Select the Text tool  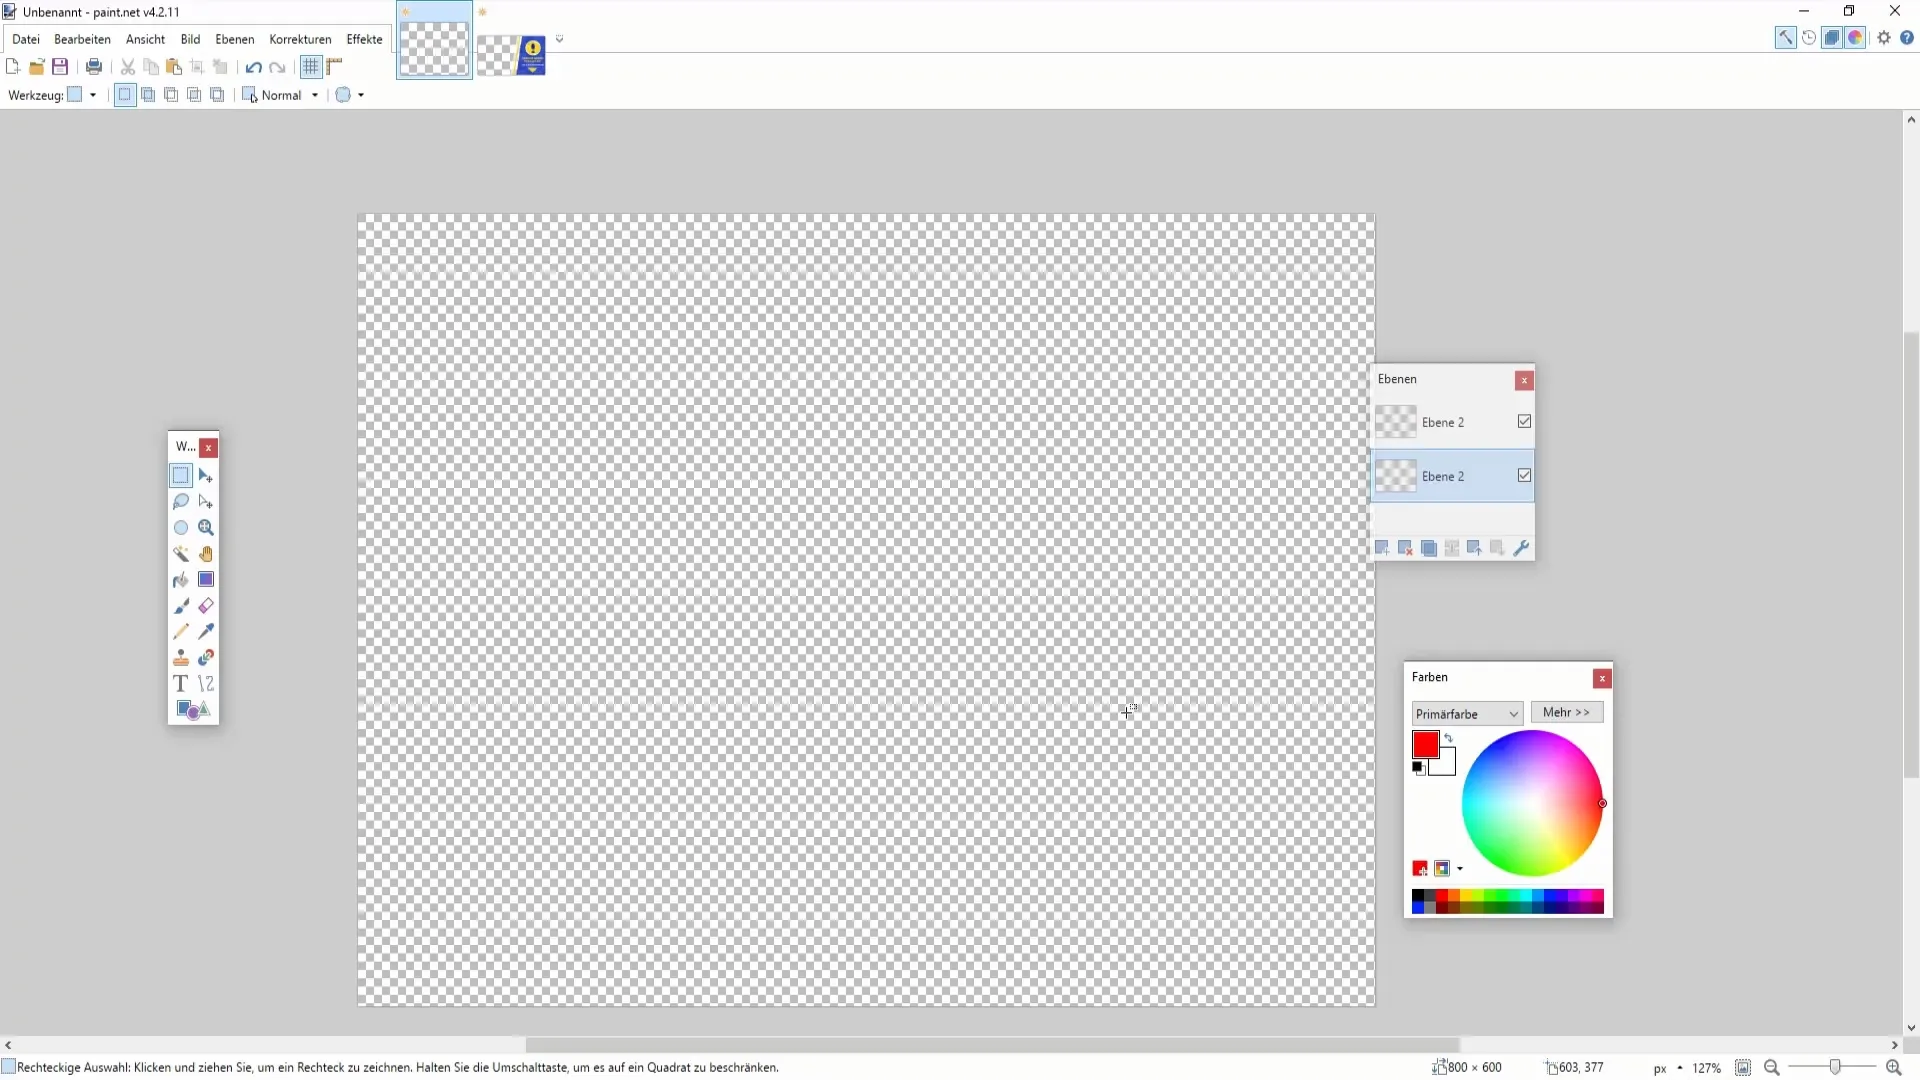181,683
